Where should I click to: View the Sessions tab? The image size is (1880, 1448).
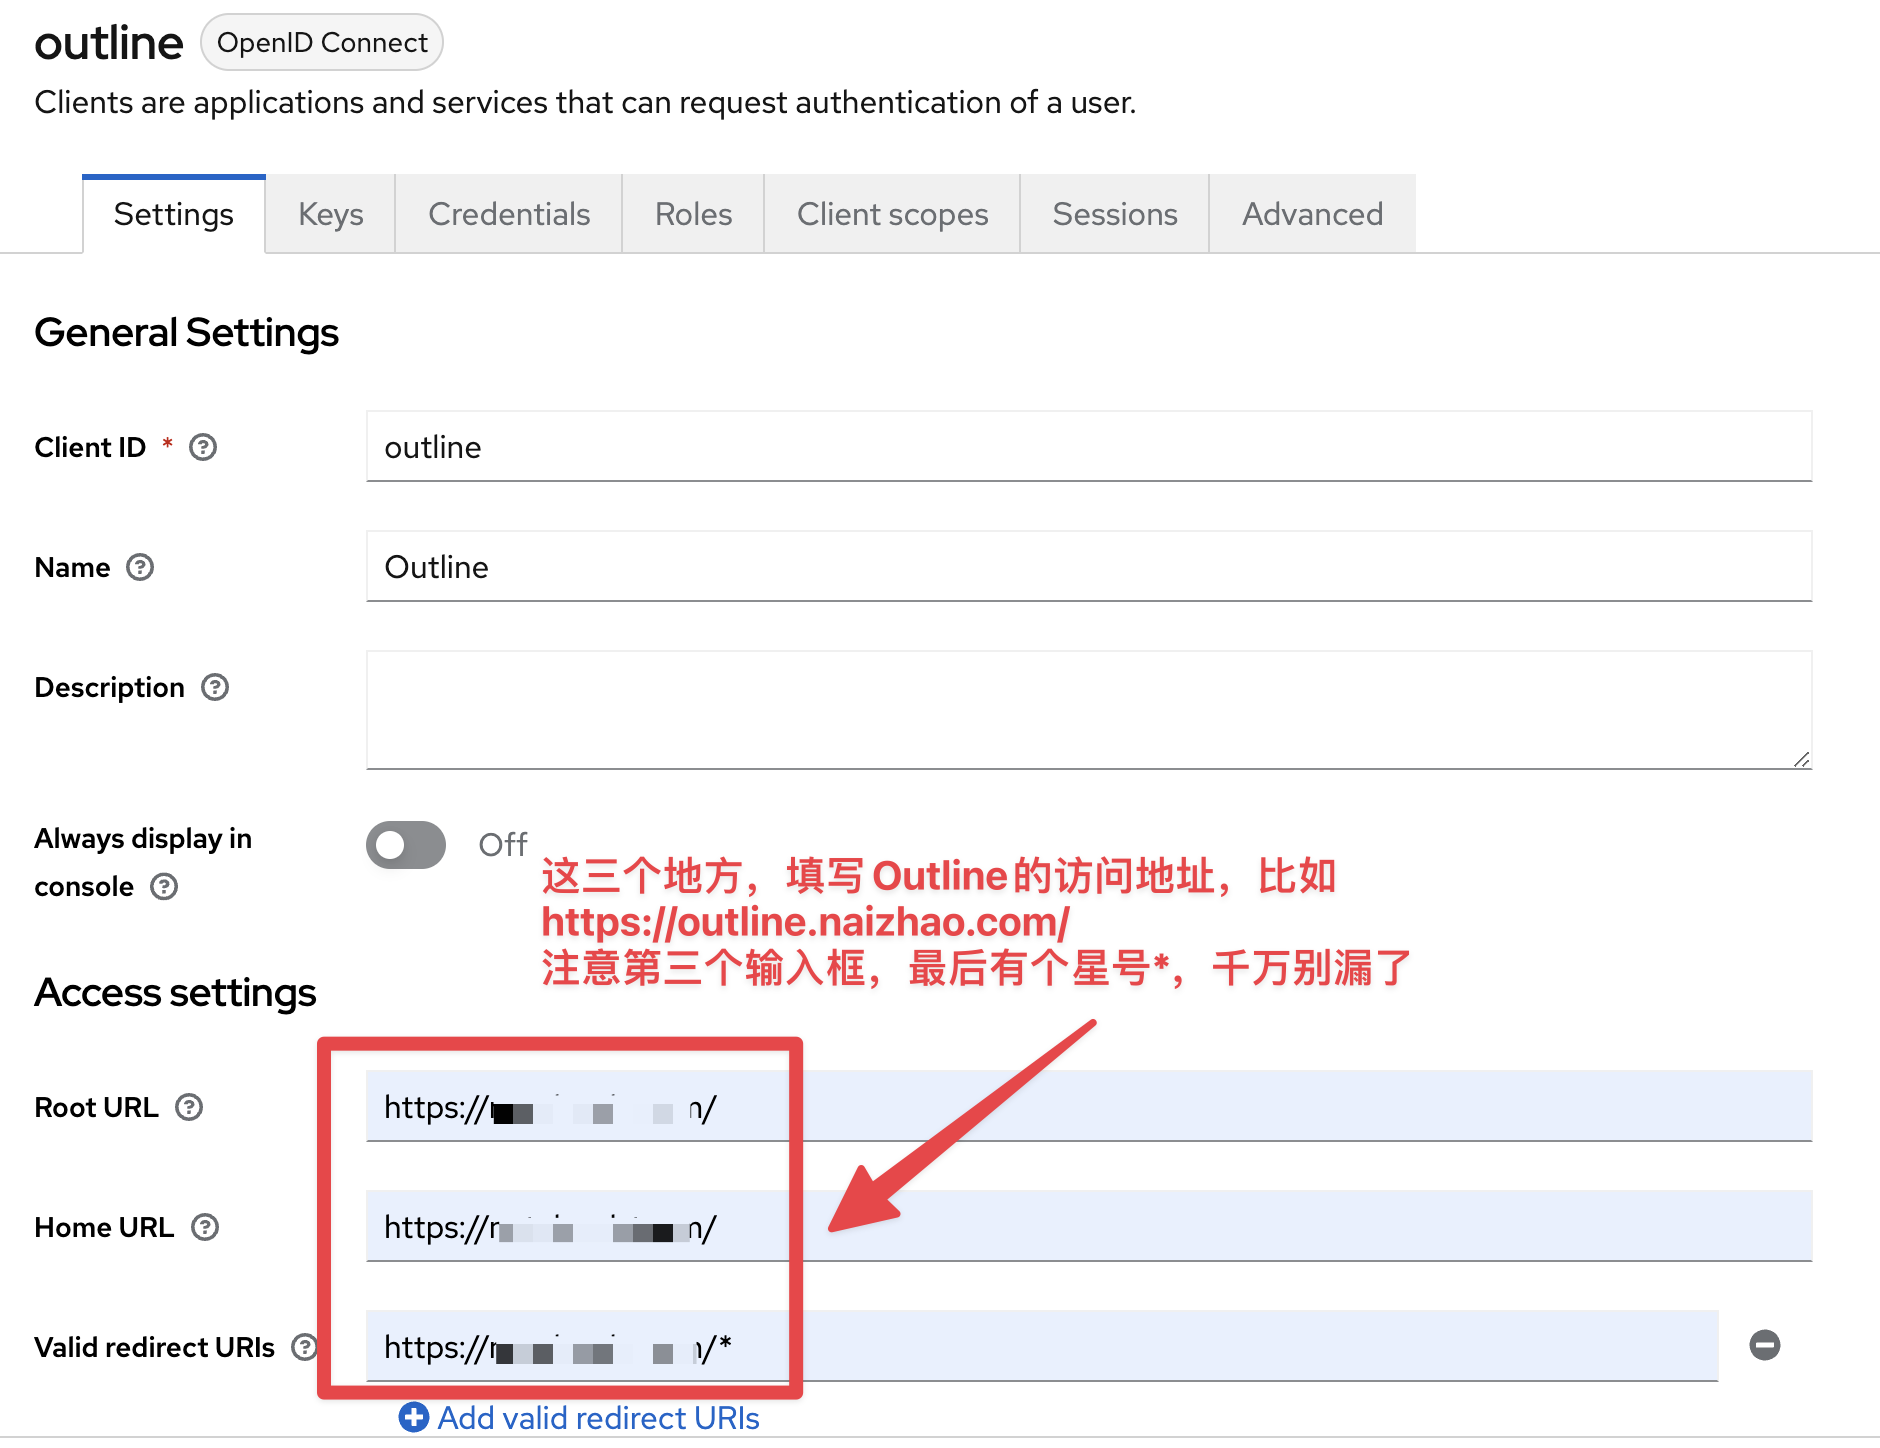tap(1114, 214)
